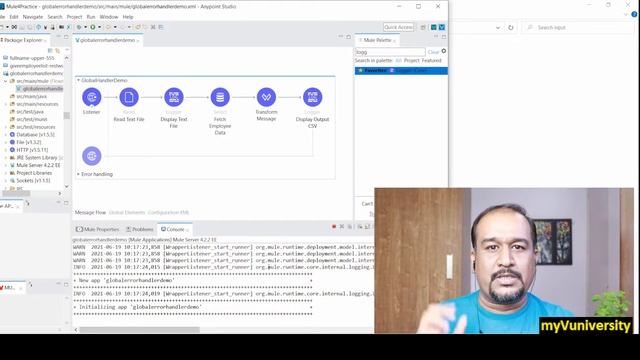Collapse the GlobalHandlerDemo flow
The width and height of the screenshot is (640, 360).
78,80
